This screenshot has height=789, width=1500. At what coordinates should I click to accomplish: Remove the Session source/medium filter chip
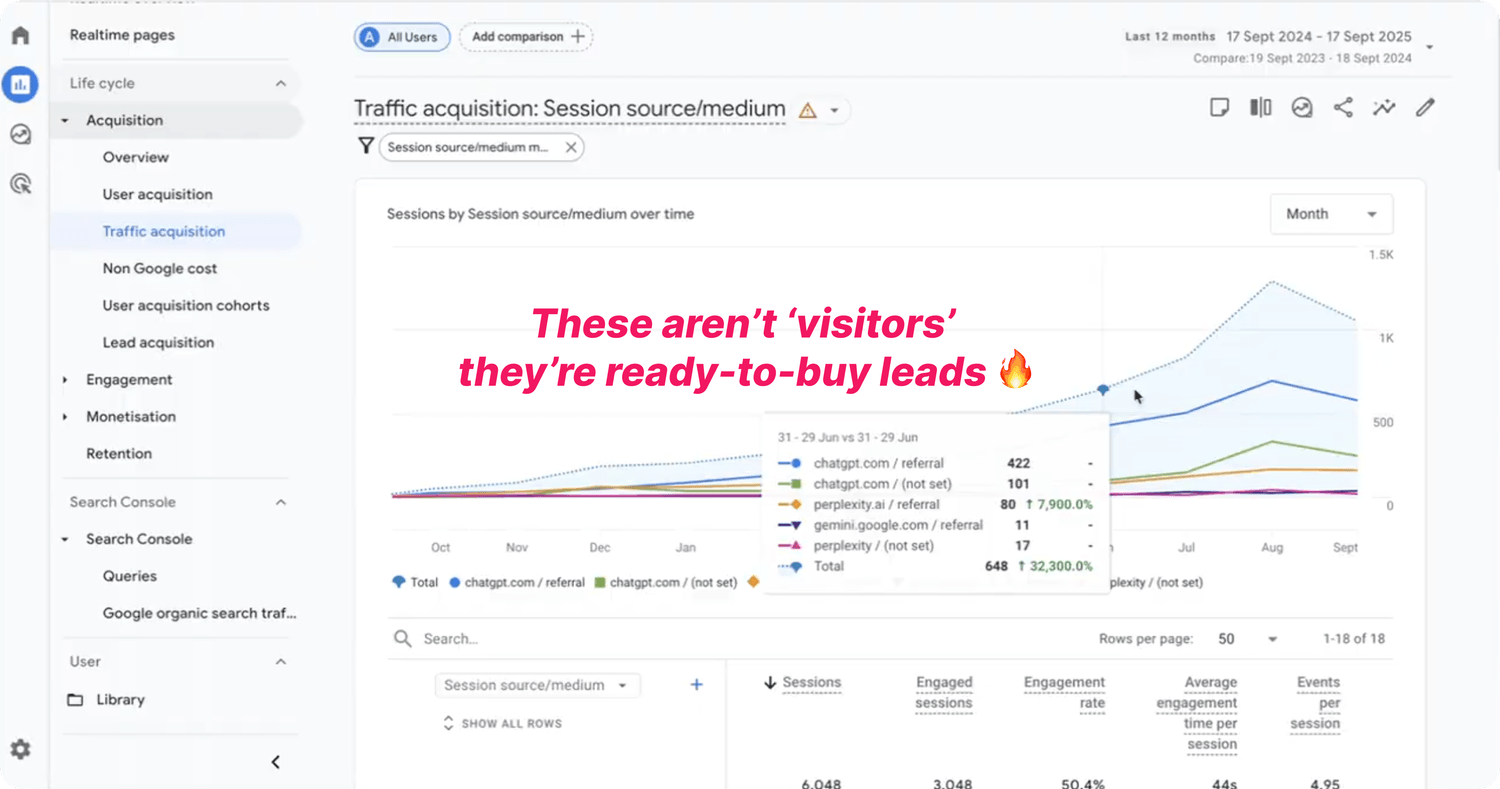[570, 147]
